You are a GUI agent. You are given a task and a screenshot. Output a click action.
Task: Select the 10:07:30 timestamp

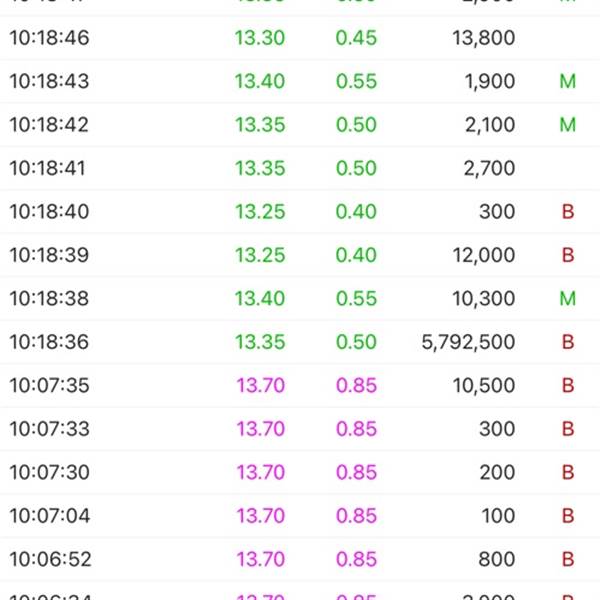50,472
